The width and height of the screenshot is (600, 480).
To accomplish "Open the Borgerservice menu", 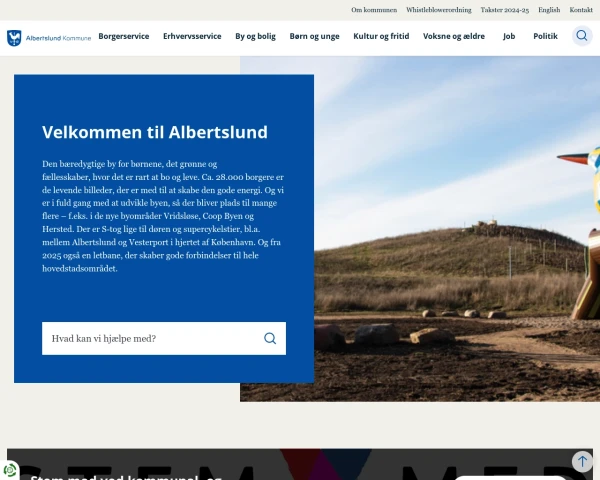I will pyautogui.click(x=124, y=36).
